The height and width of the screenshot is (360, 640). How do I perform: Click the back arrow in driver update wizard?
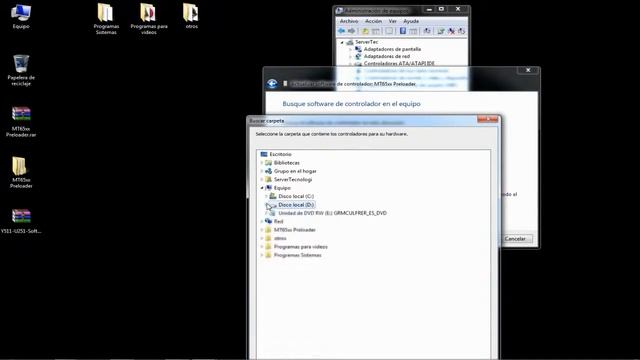pyautogui.click(x=272, y=84)
